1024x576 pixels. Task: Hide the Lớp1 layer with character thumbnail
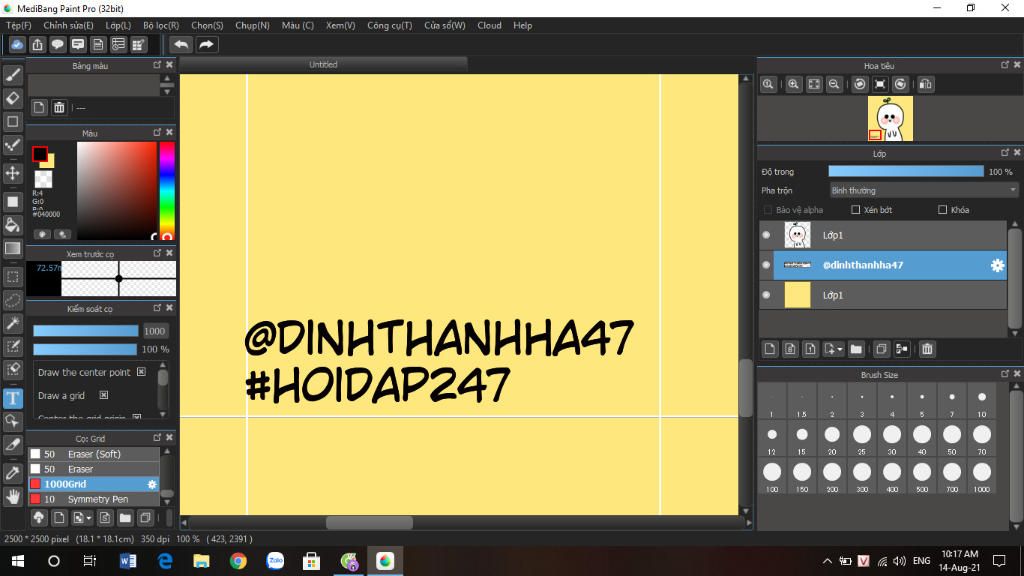point(766,235)
